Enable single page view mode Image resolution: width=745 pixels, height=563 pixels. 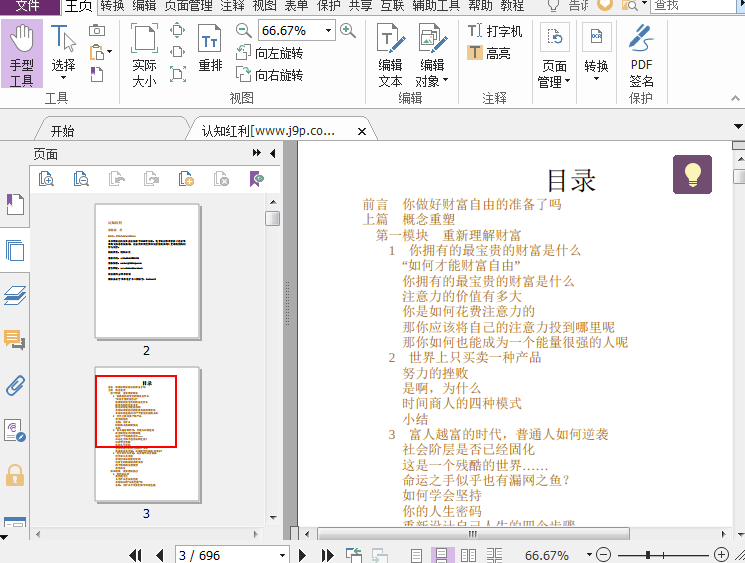pos(416,555)
